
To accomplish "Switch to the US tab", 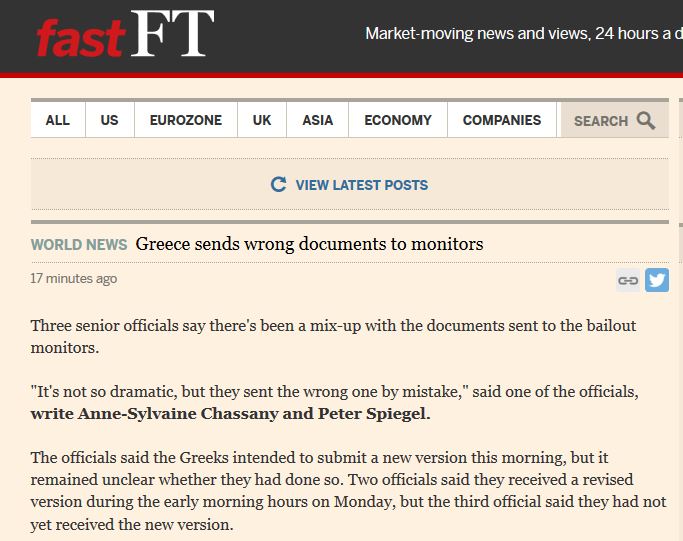I will click(109, 120).
